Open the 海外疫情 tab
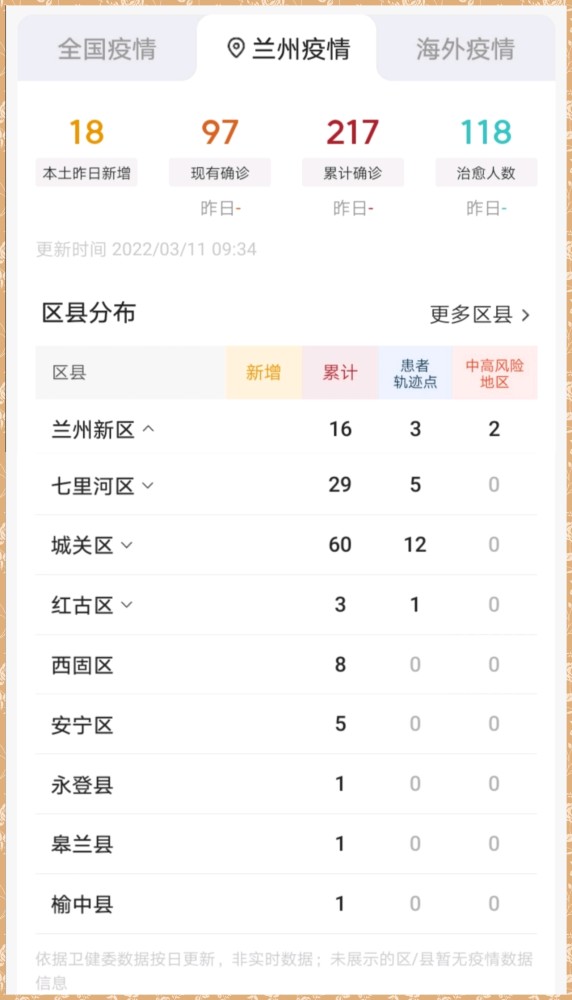The image size is (572, 1000). [466, 48]
